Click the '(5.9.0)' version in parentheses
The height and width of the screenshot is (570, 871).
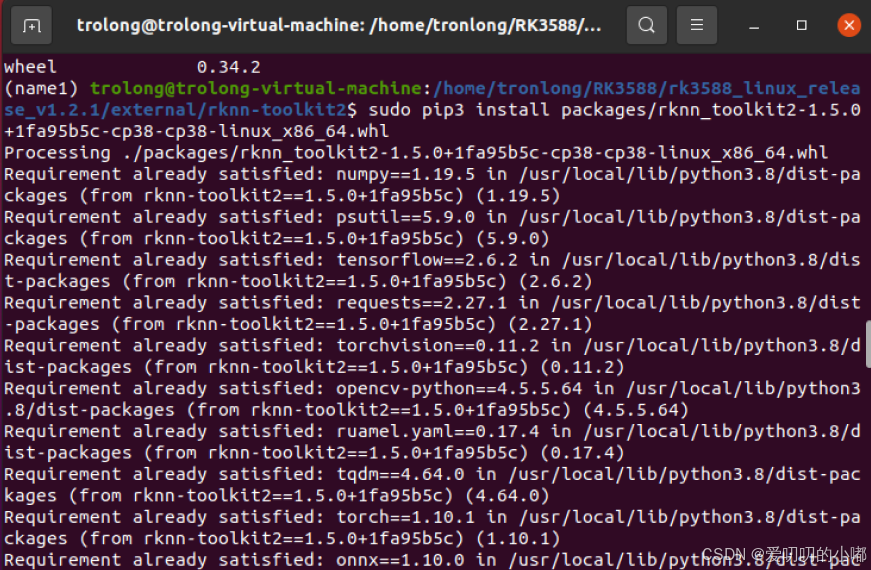pyautogui.click(x=513, y=239)
